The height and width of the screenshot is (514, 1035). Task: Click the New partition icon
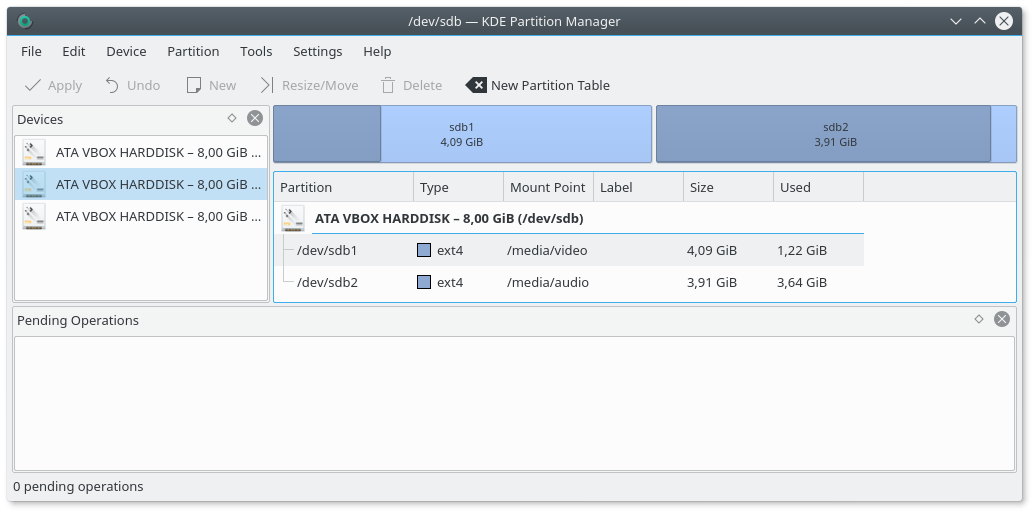point(194,85)
